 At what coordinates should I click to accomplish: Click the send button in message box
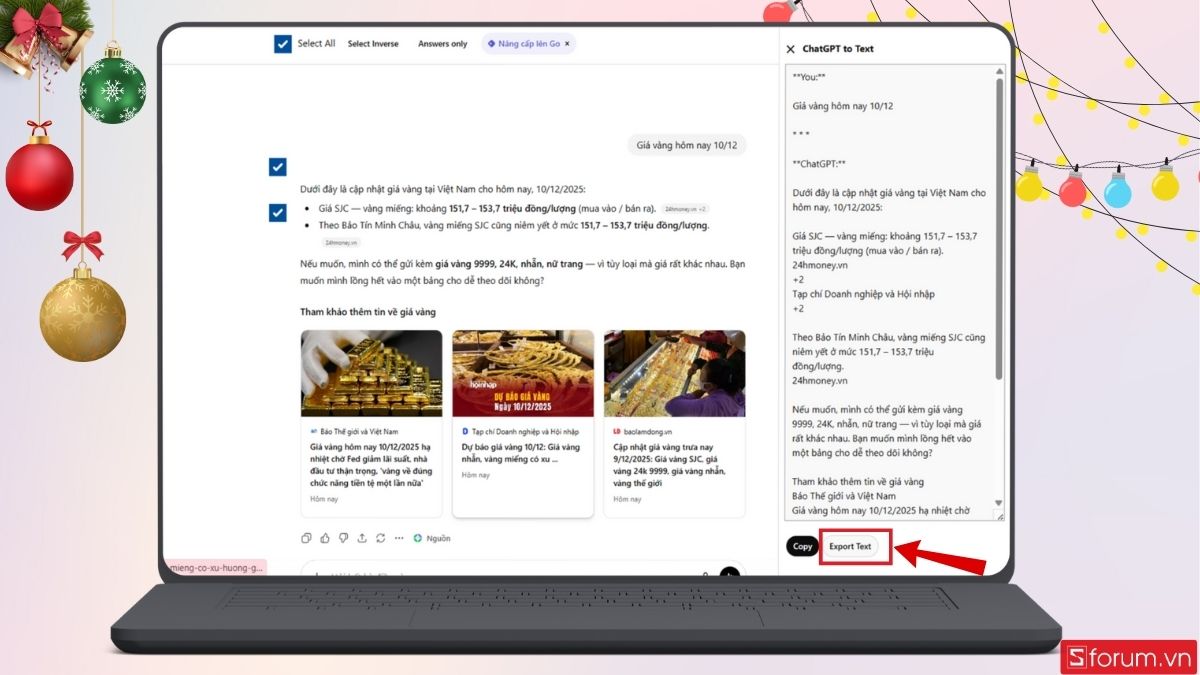(x=730, y=573)
